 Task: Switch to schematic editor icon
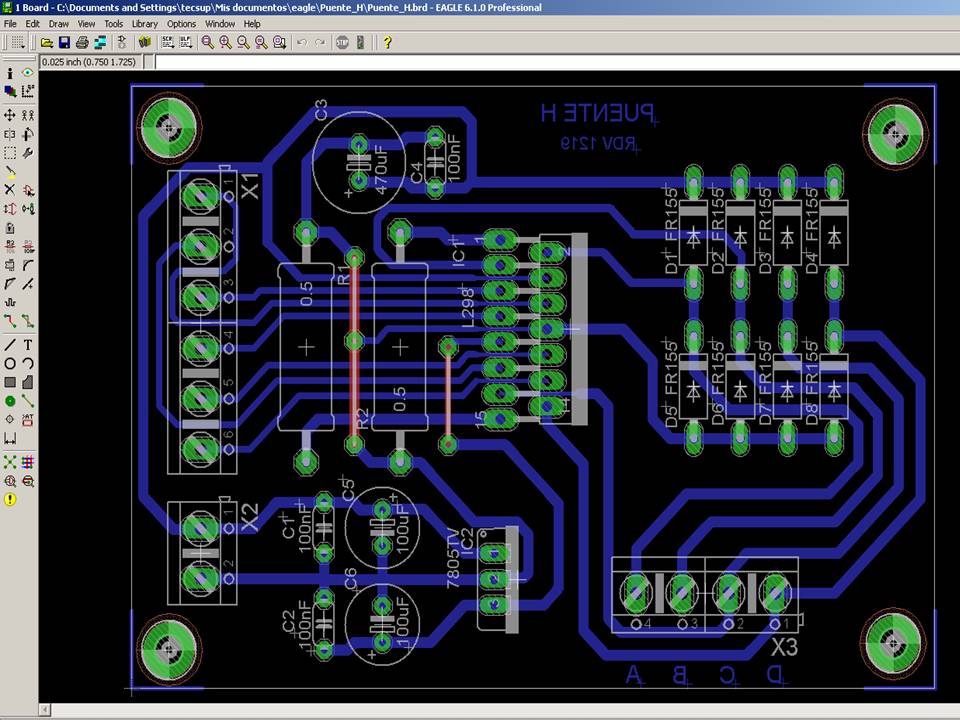click(x=122, y=42)
